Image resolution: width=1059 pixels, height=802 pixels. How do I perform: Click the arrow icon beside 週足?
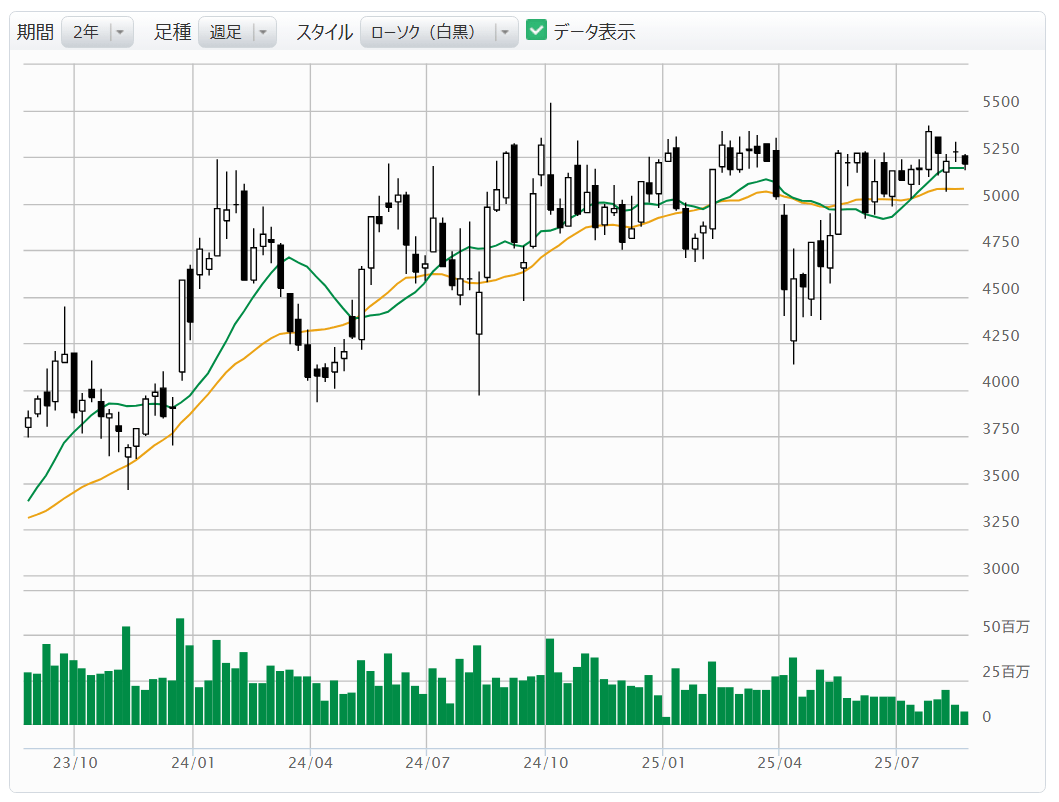[262, 32]
